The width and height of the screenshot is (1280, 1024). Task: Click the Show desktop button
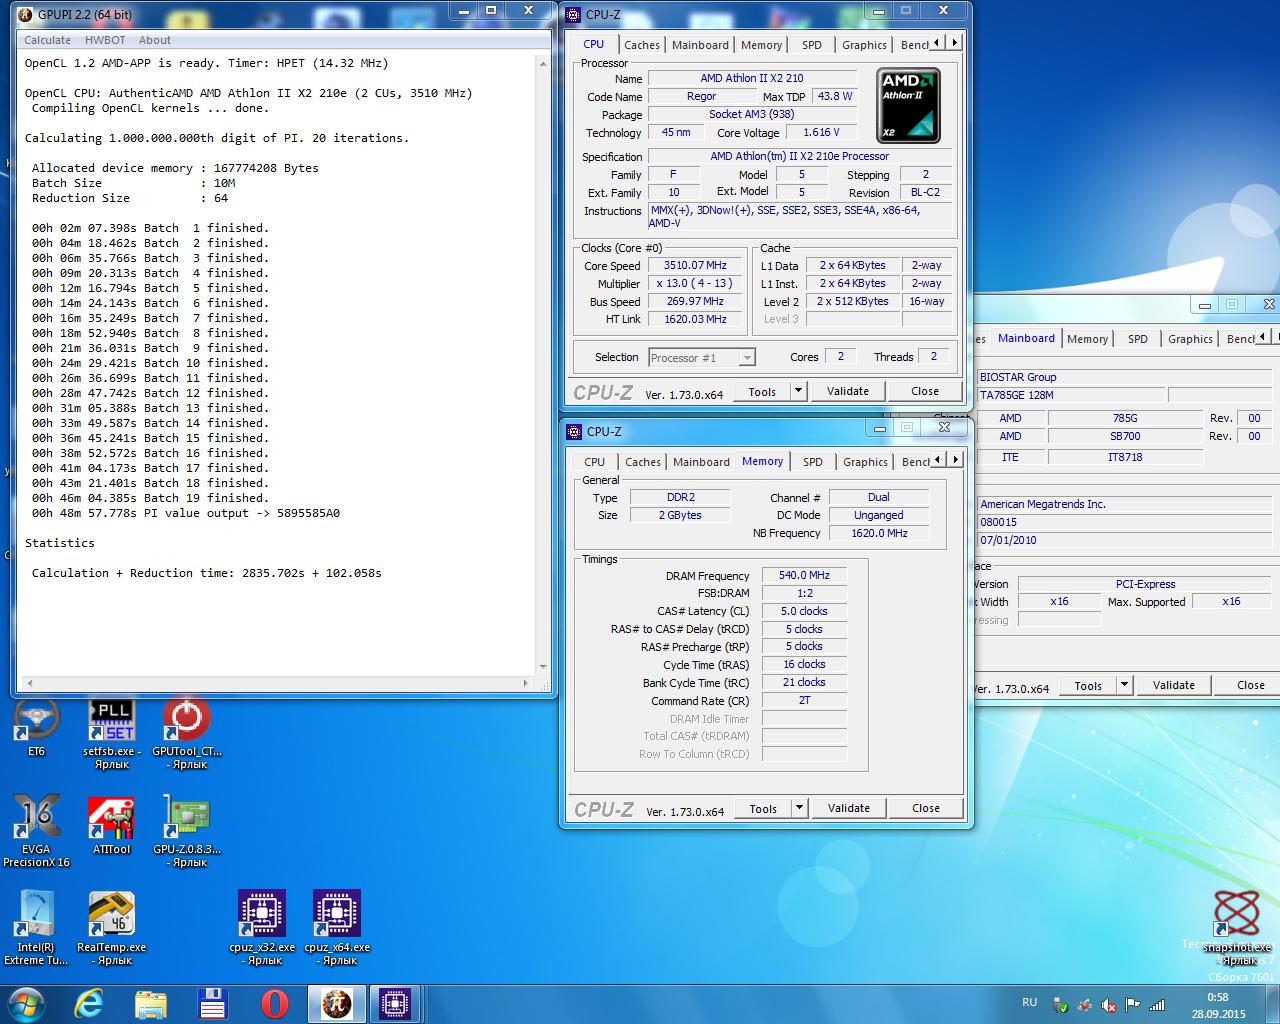pos(1272,1004)
